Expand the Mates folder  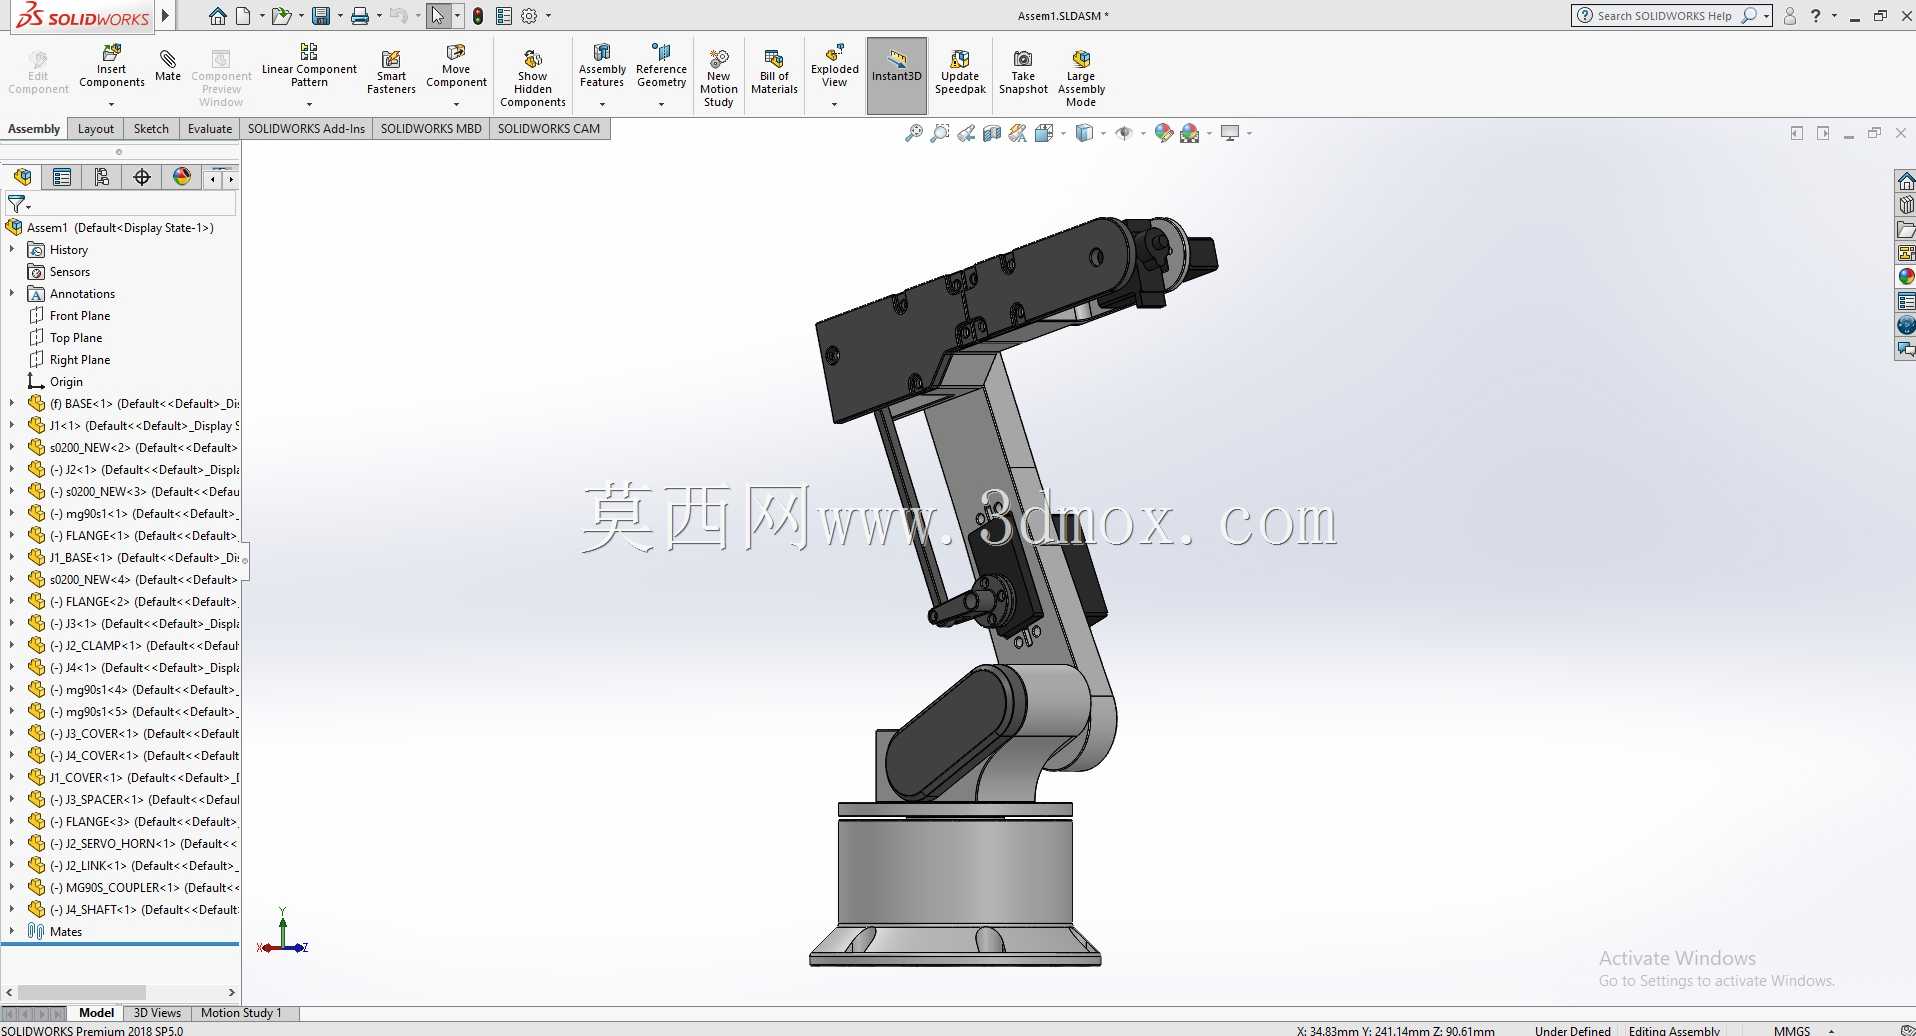12,931
